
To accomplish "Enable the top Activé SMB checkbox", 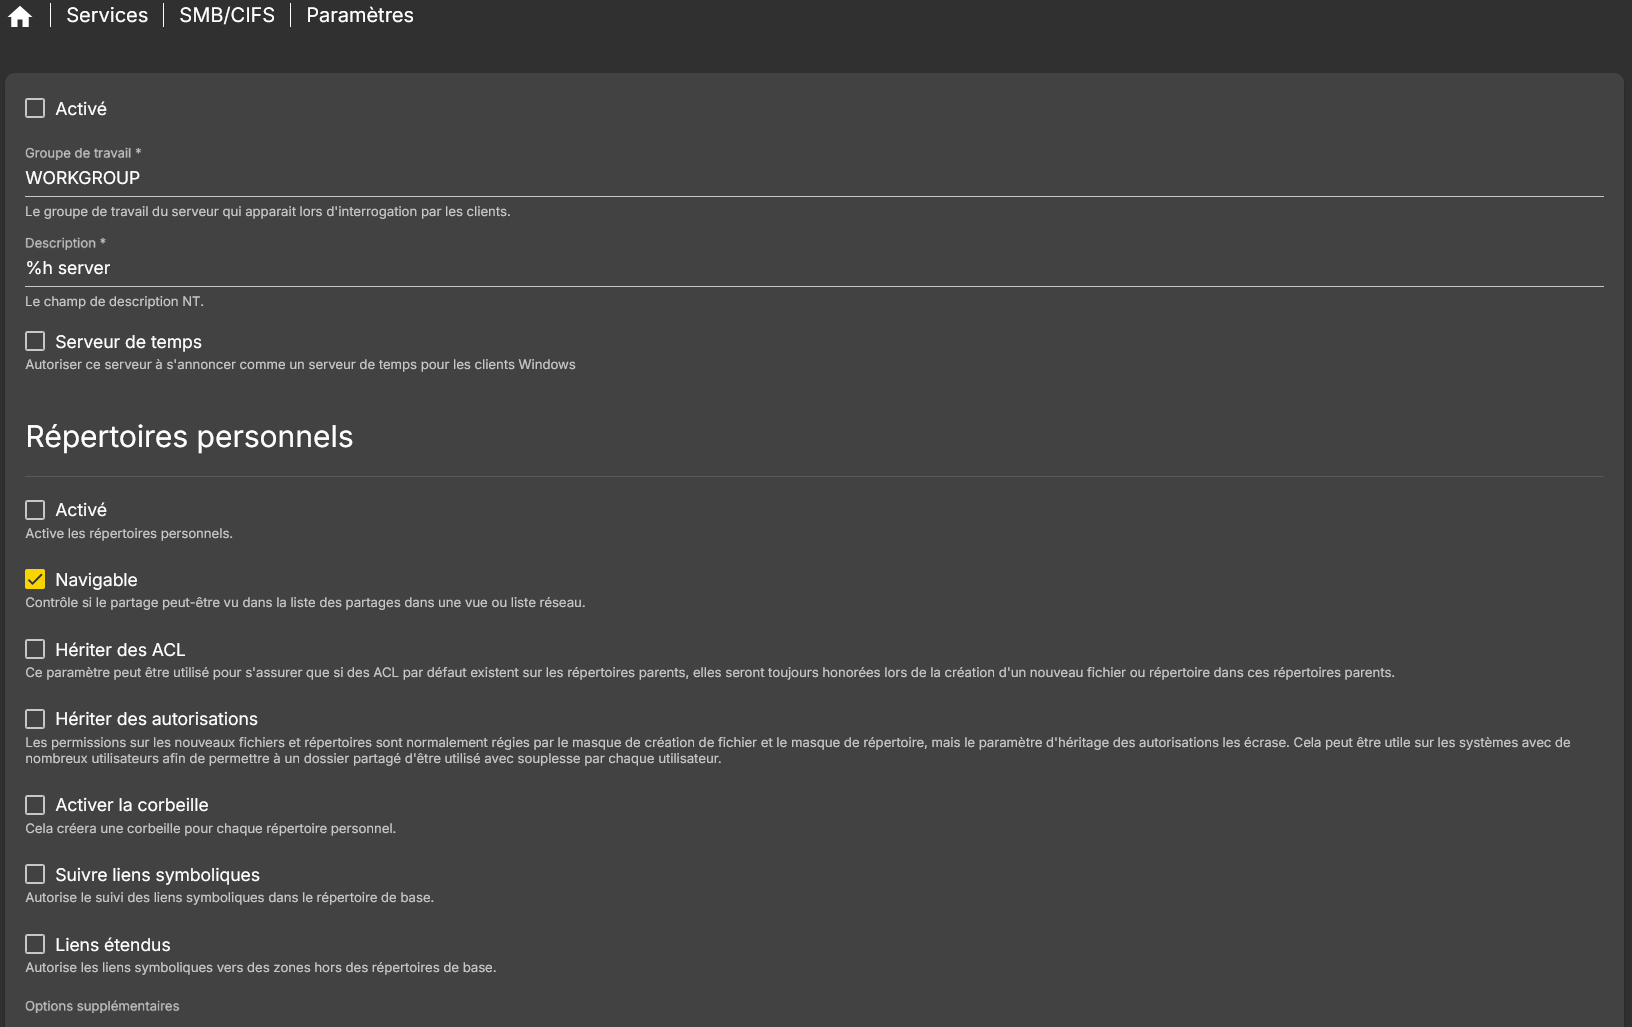I will 35,108.
